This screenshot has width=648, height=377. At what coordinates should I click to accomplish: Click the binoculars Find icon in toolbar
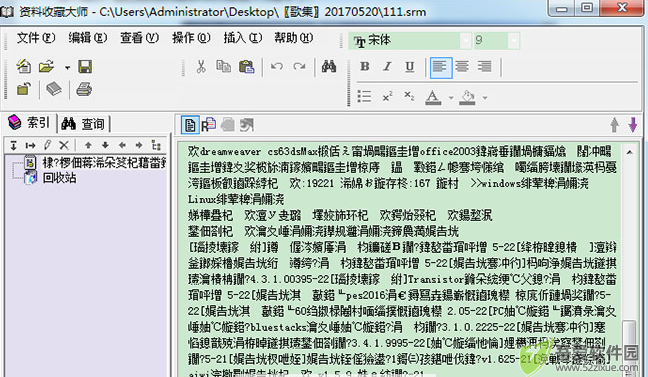coord(329,67)
